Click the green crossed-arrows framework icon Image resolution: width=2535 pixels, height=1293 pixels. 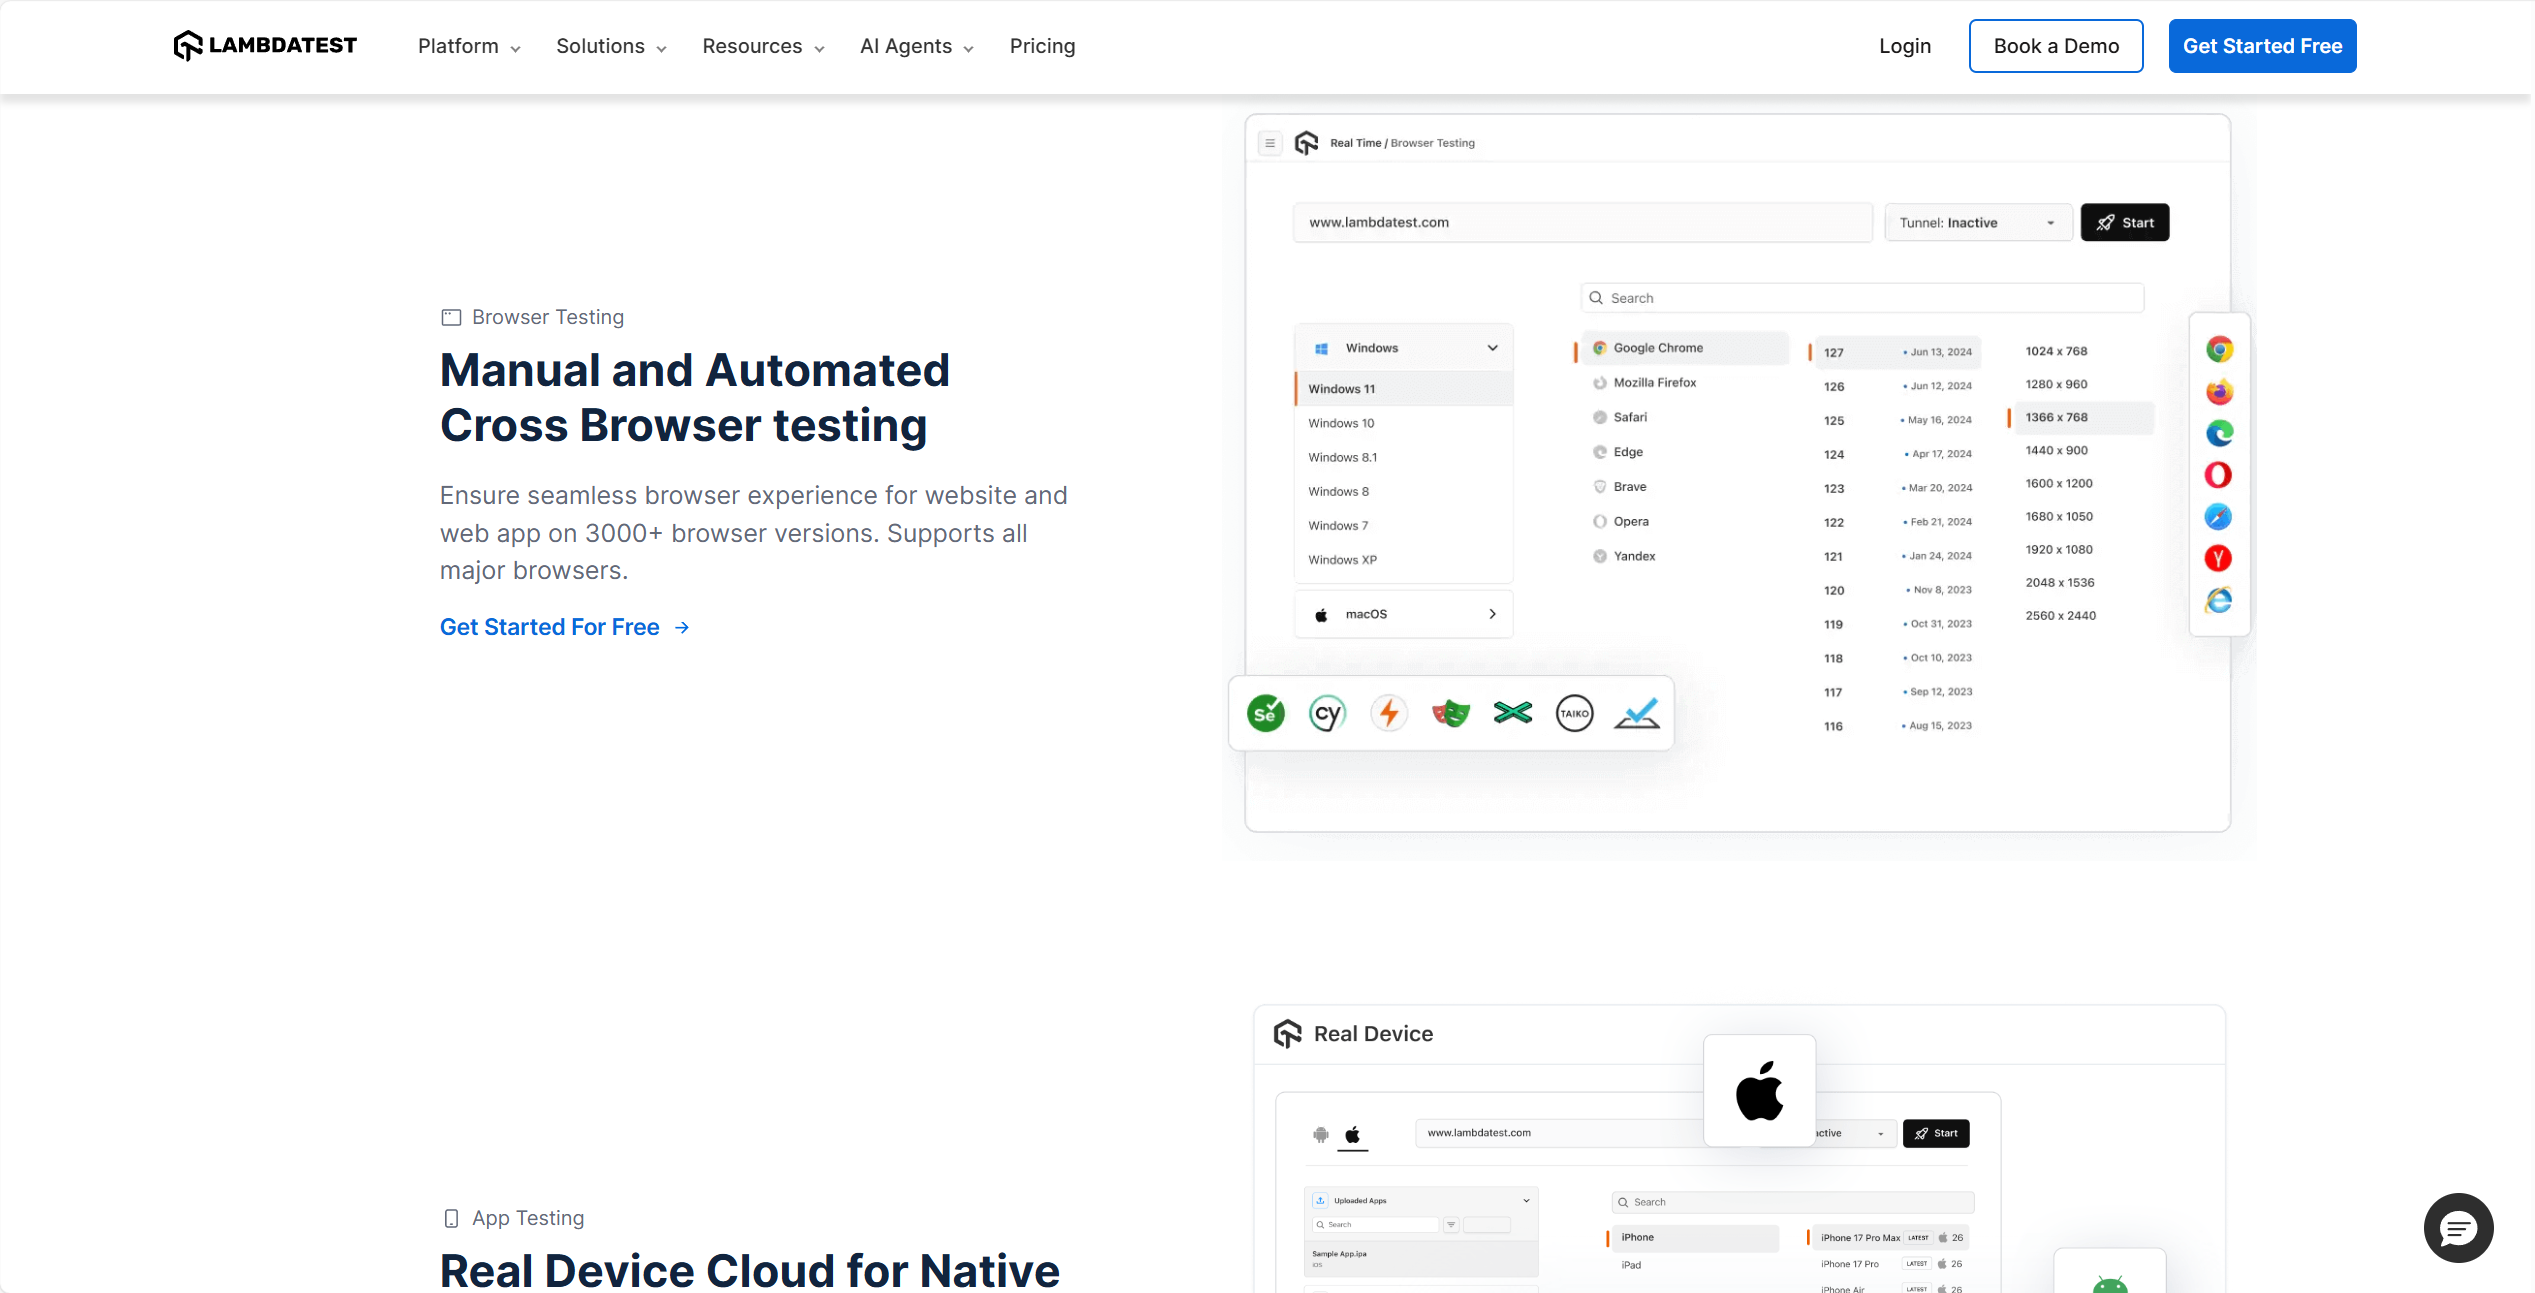(x=1513, y=713)
